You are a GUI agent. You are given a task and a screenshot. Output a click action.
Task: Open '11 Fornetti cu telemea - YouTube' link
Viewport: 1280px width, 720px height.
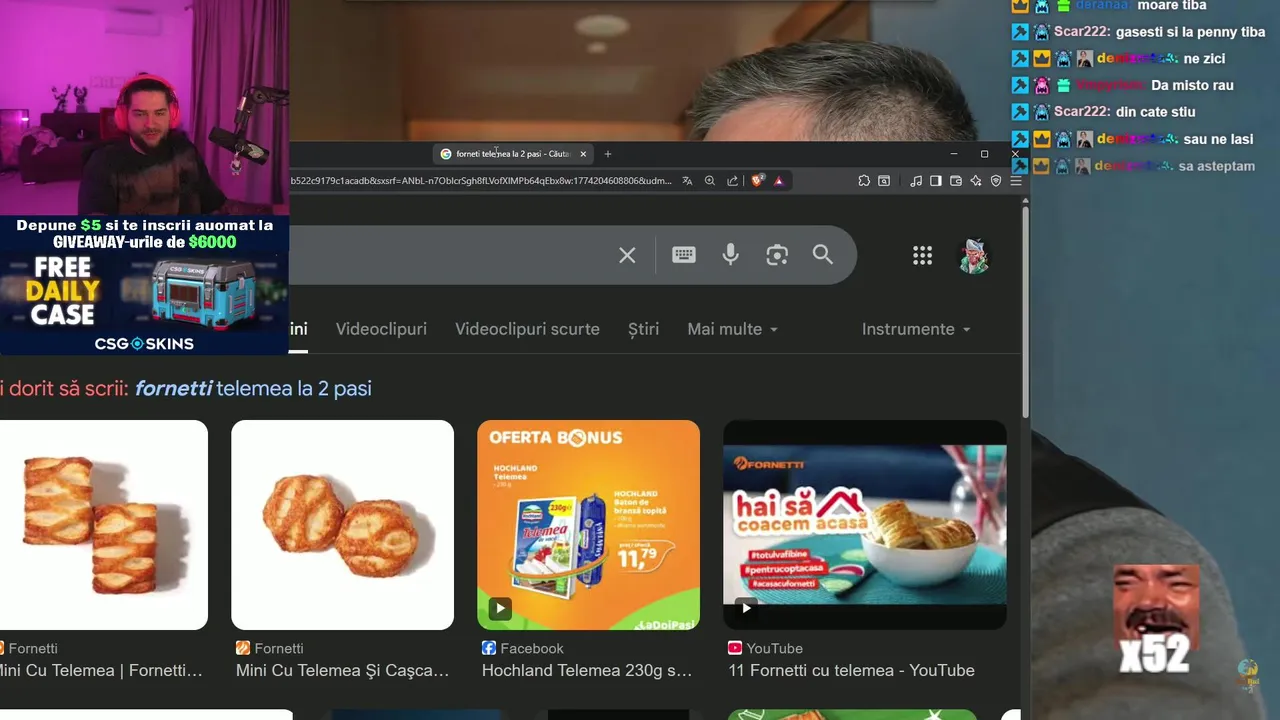tap(851, 670)
